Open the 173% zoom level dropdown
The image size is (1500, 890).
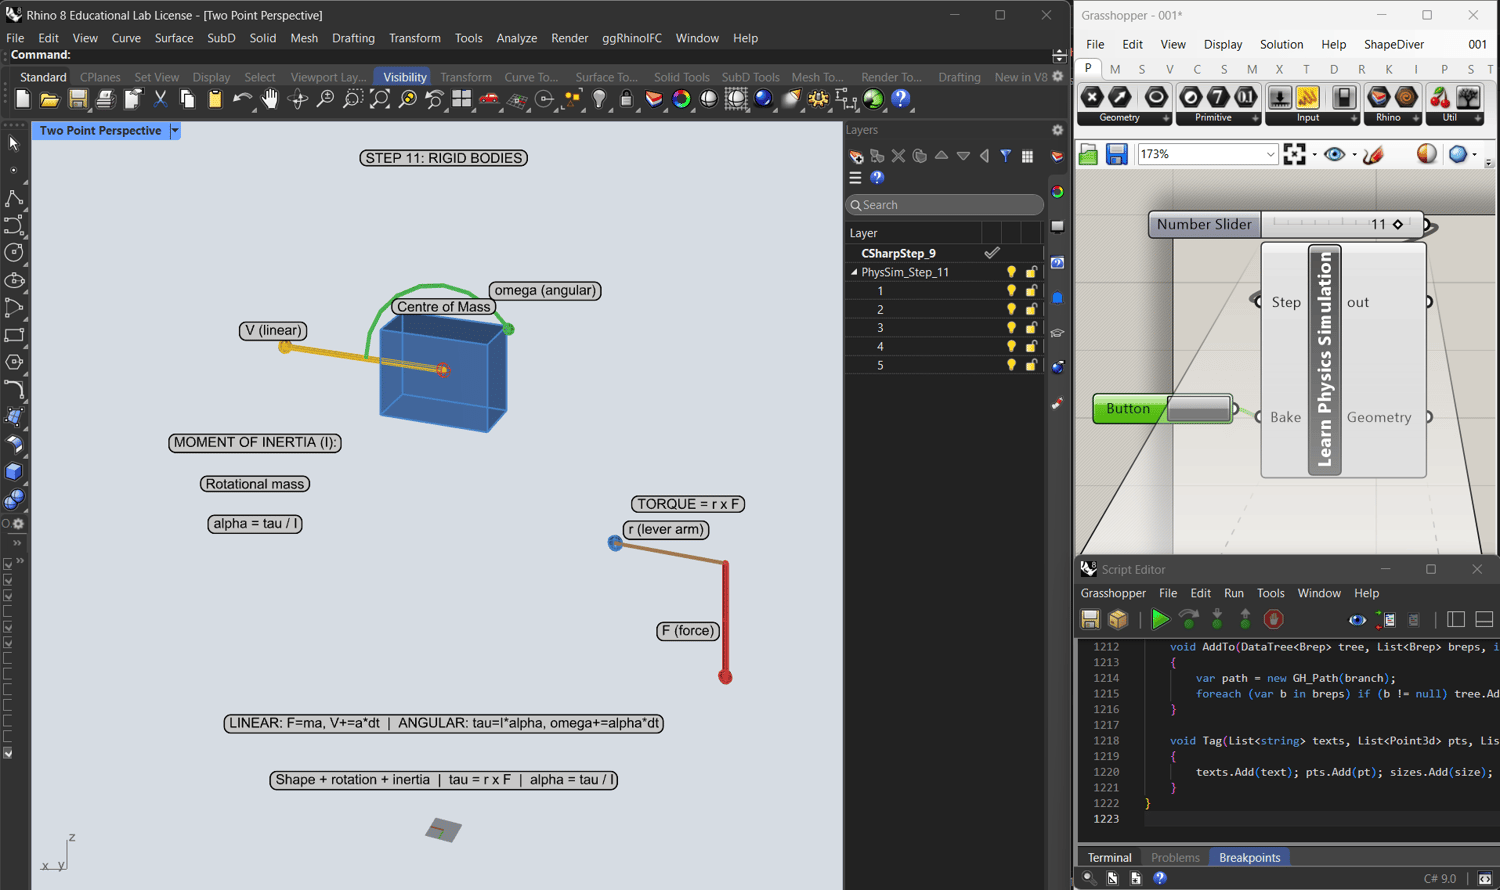(1270, 154)
